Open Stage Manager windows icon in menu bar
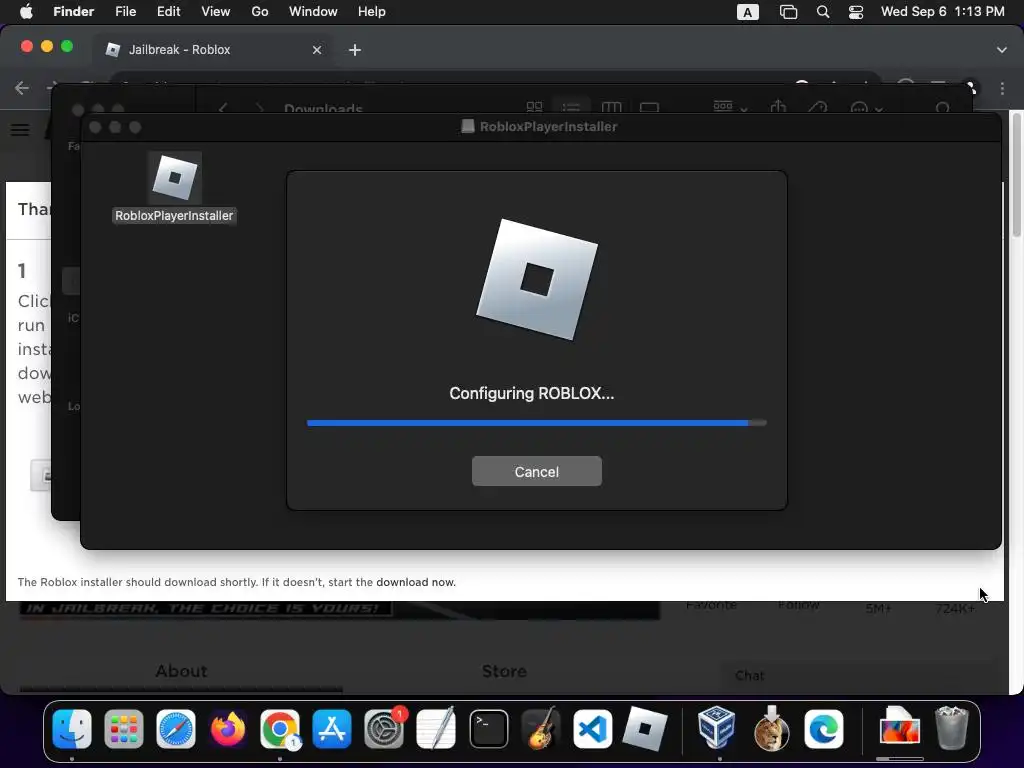 tap(788, 12)
